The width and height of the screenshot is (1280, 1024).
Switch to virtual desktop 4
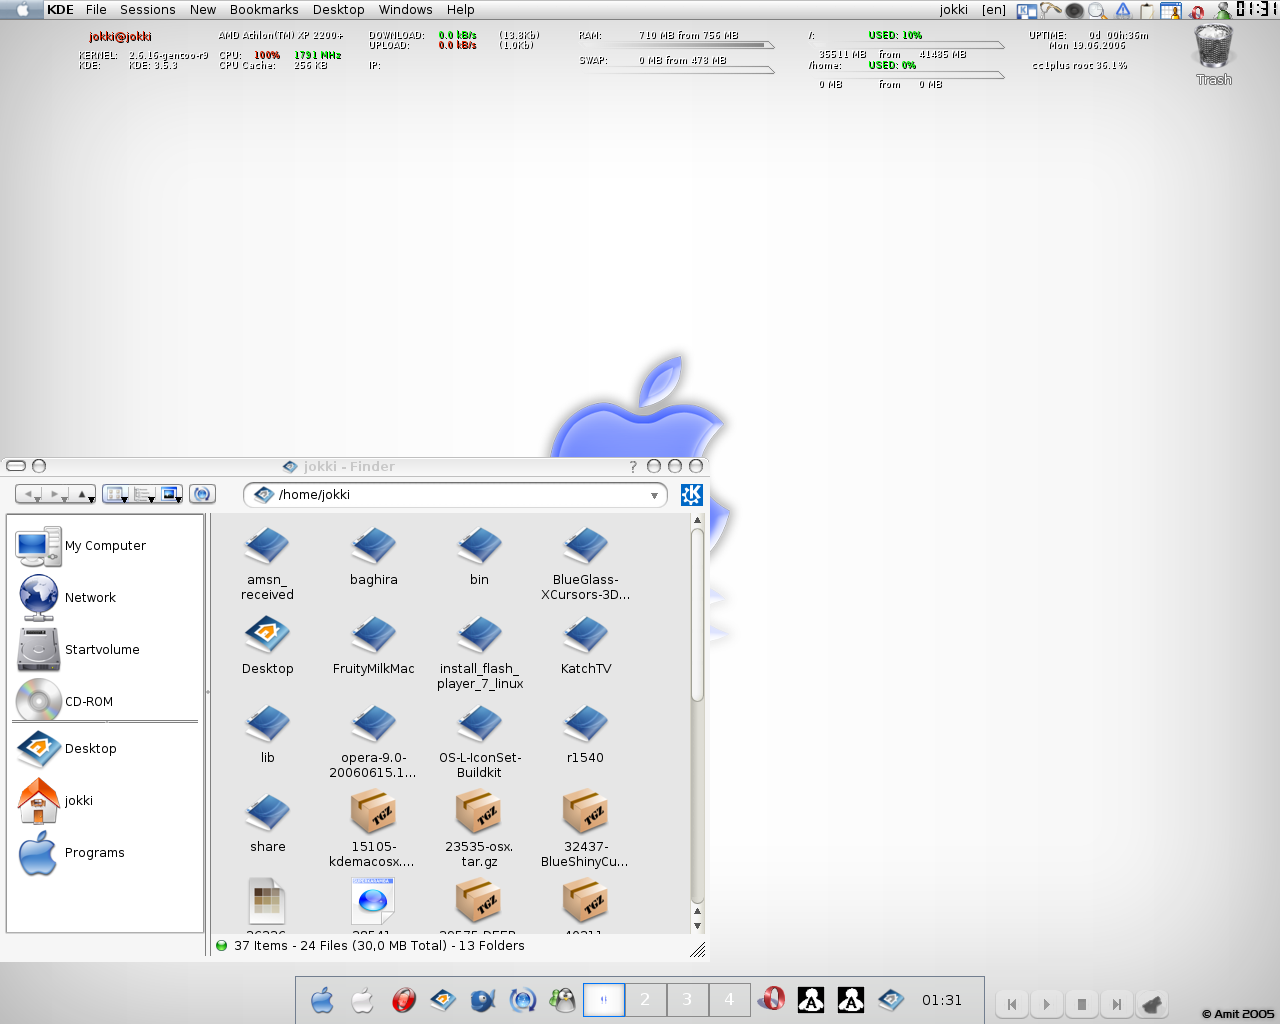(x=730, y=1000)
